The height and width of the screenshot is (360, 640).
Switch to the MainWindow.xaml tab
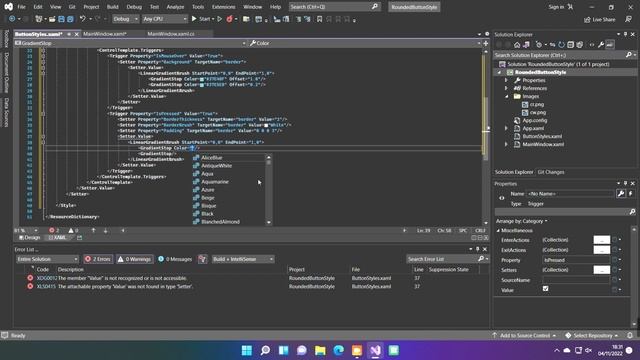[x=105, y=34]
